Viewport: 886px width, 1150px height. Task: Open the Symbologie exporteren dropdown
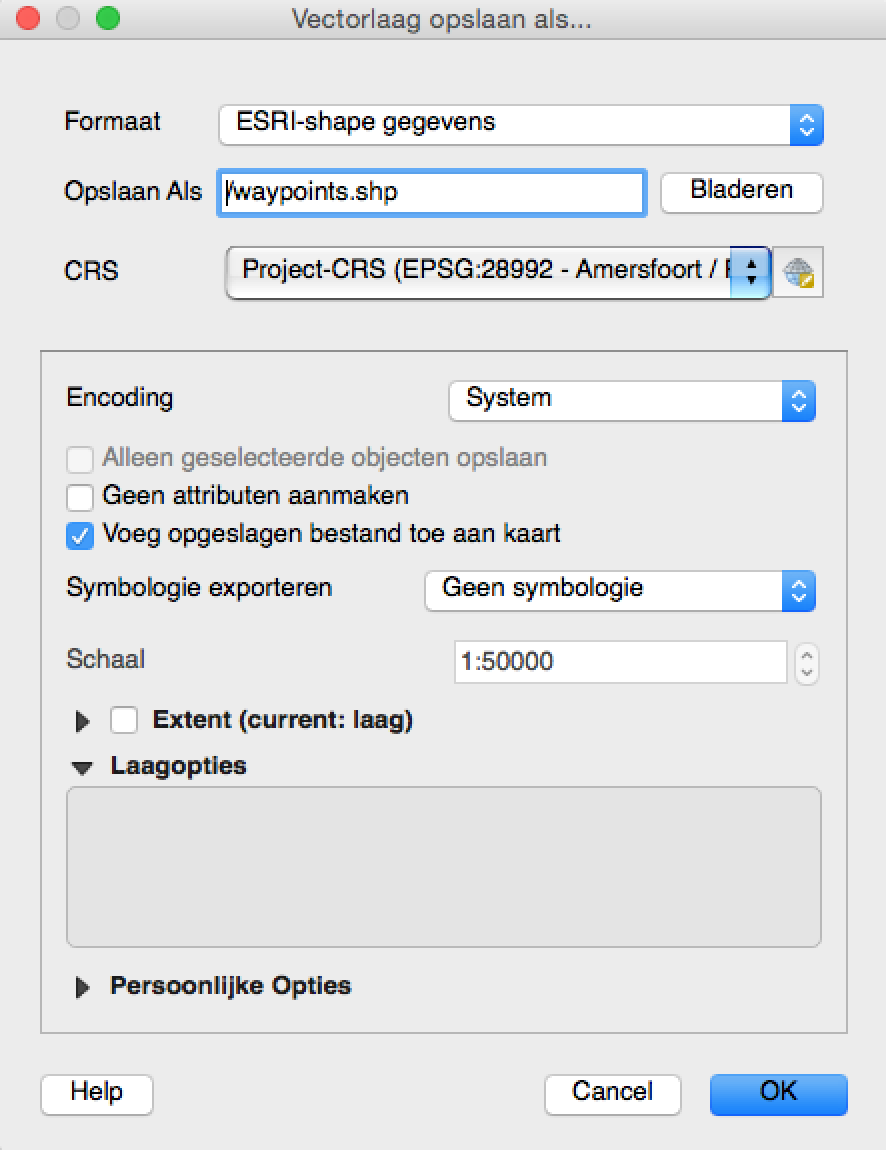(x=619, y=589)
